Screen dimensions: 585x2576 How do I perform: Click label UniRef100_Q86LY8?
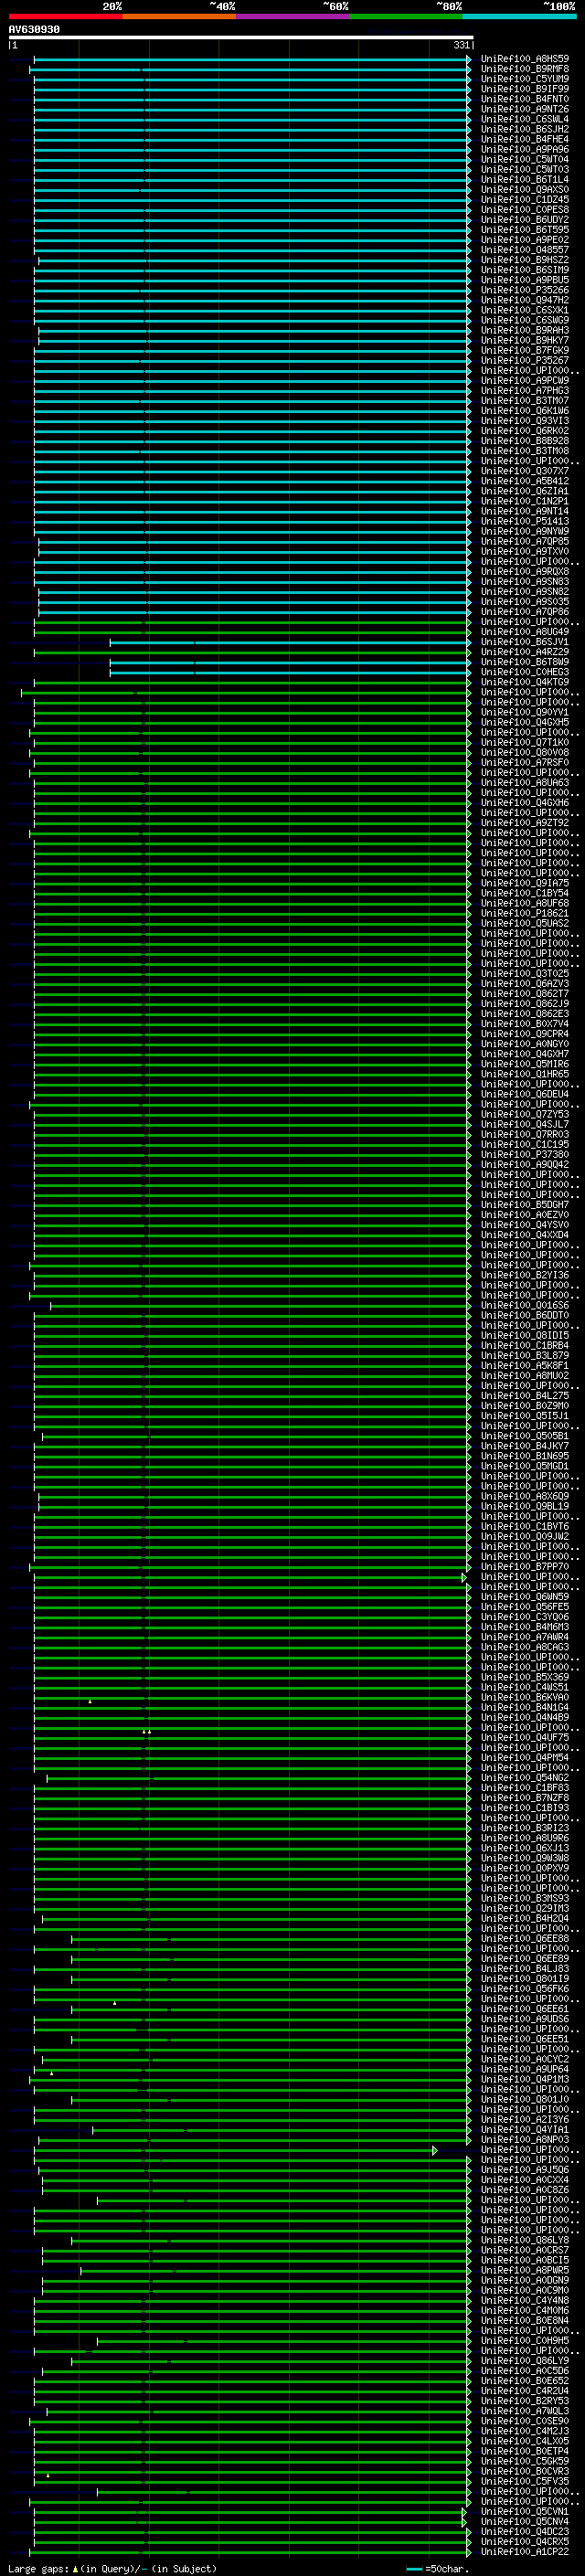point(524,2240)
